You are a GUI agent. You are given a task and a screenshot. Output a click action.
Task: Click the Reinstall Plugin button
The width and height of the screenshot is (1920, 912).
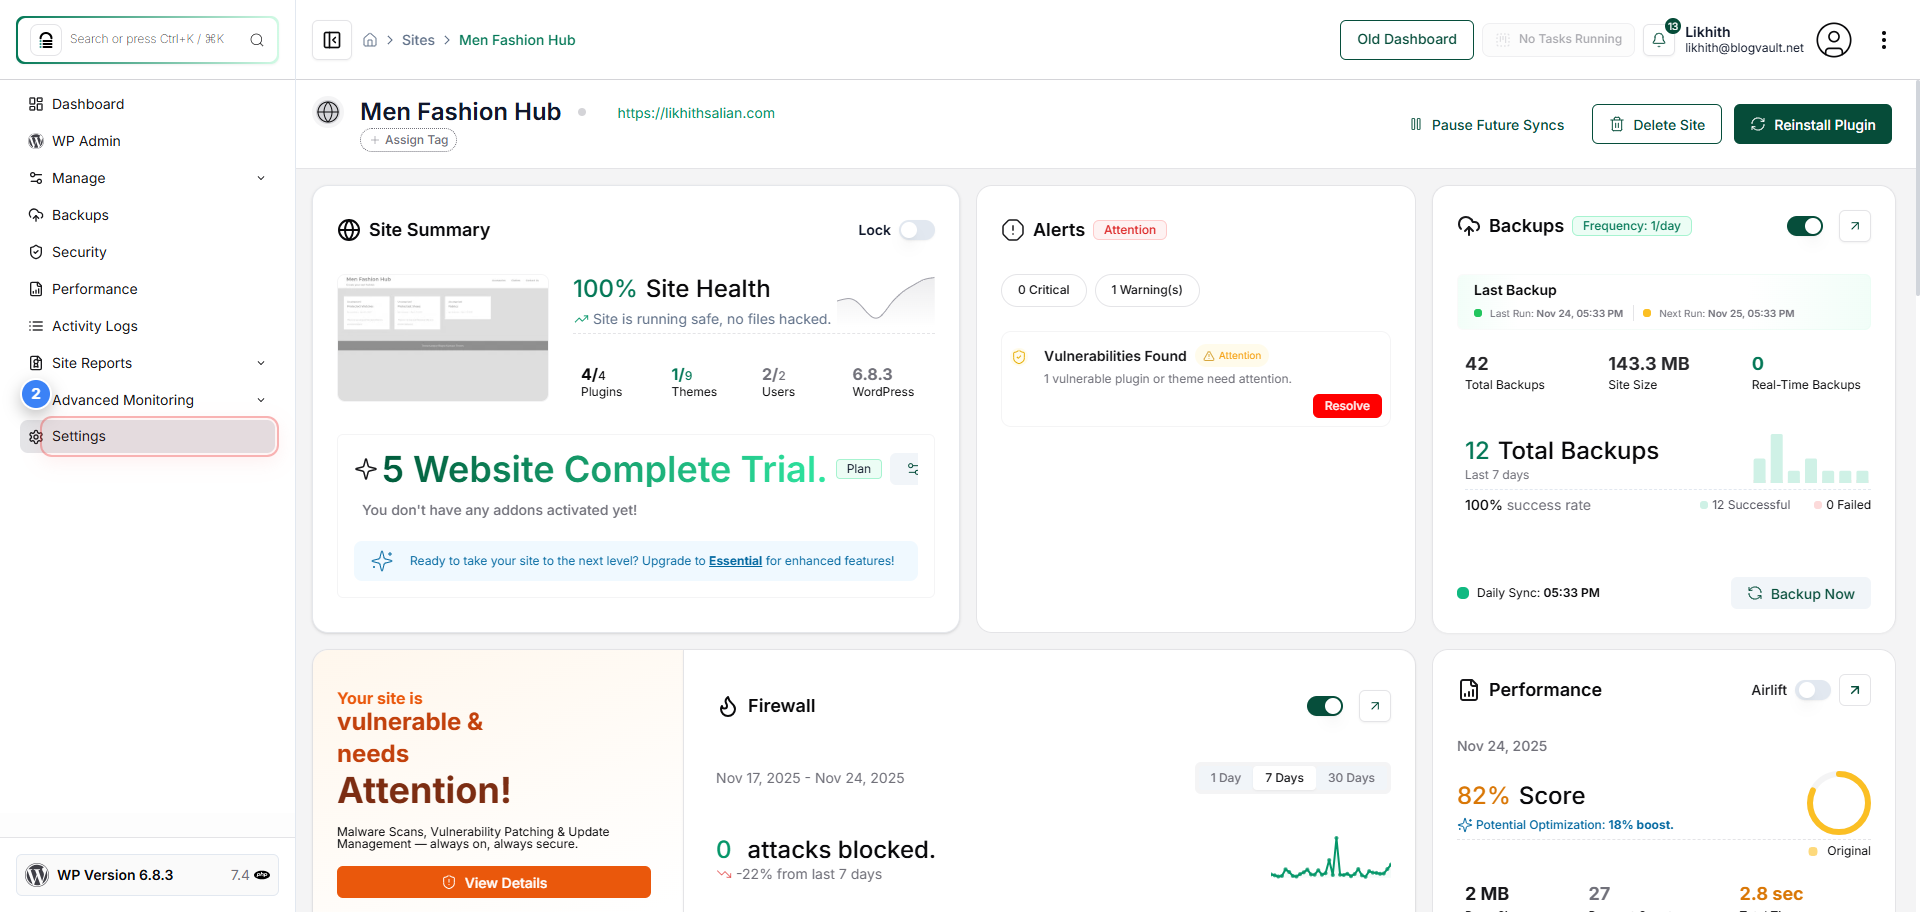(1813, 124)
